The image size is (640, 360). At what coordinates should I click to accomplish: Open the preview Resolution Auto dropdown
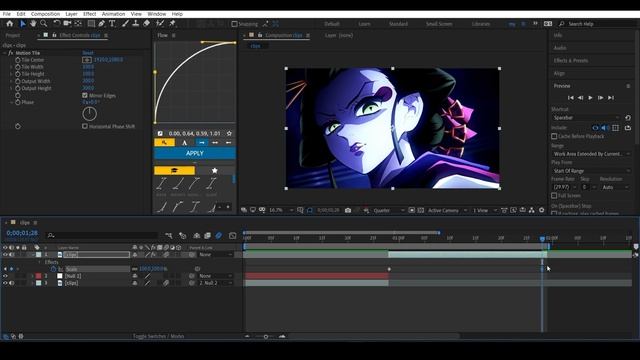pyautogui.click(x=615, y=187)
